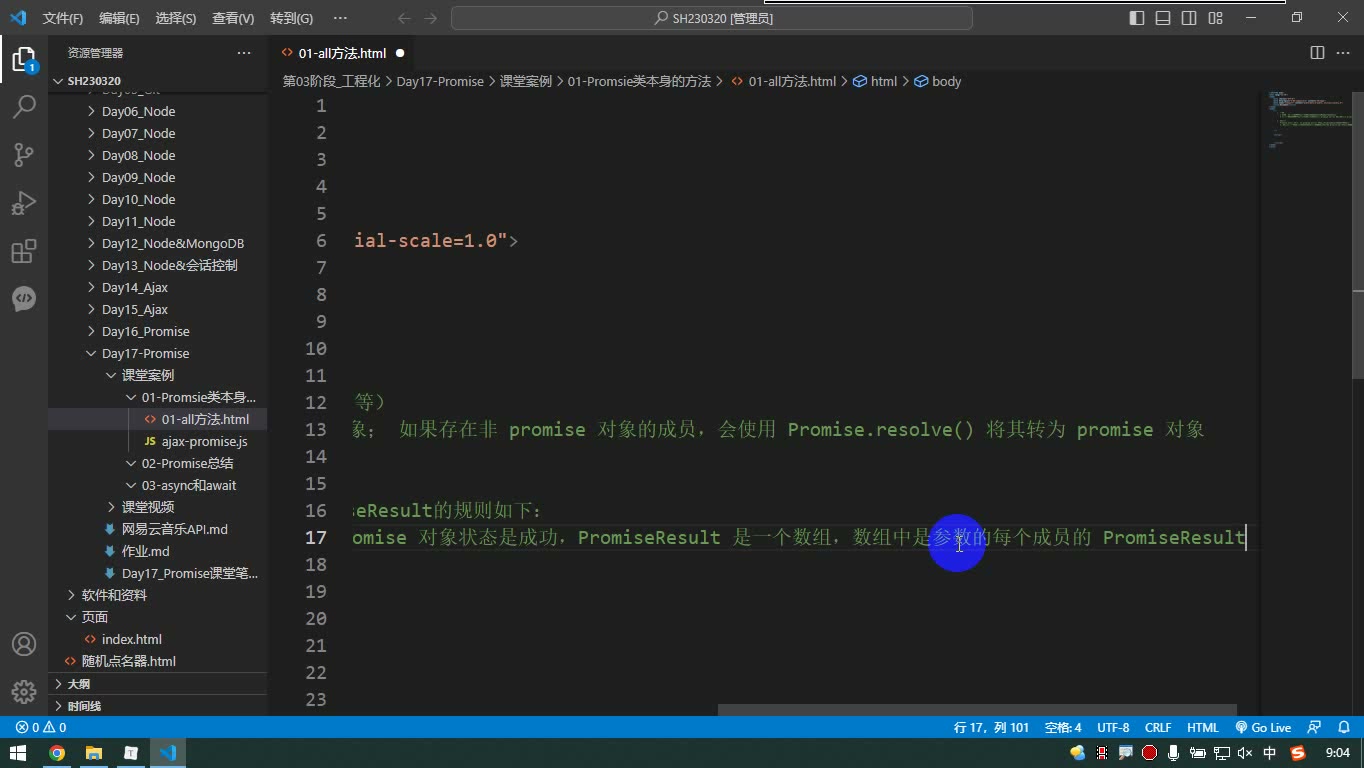Expand the 大纲 outline section
Image resolution: width=1364 pixels, height=768 pixels.
tap(78, 684)
